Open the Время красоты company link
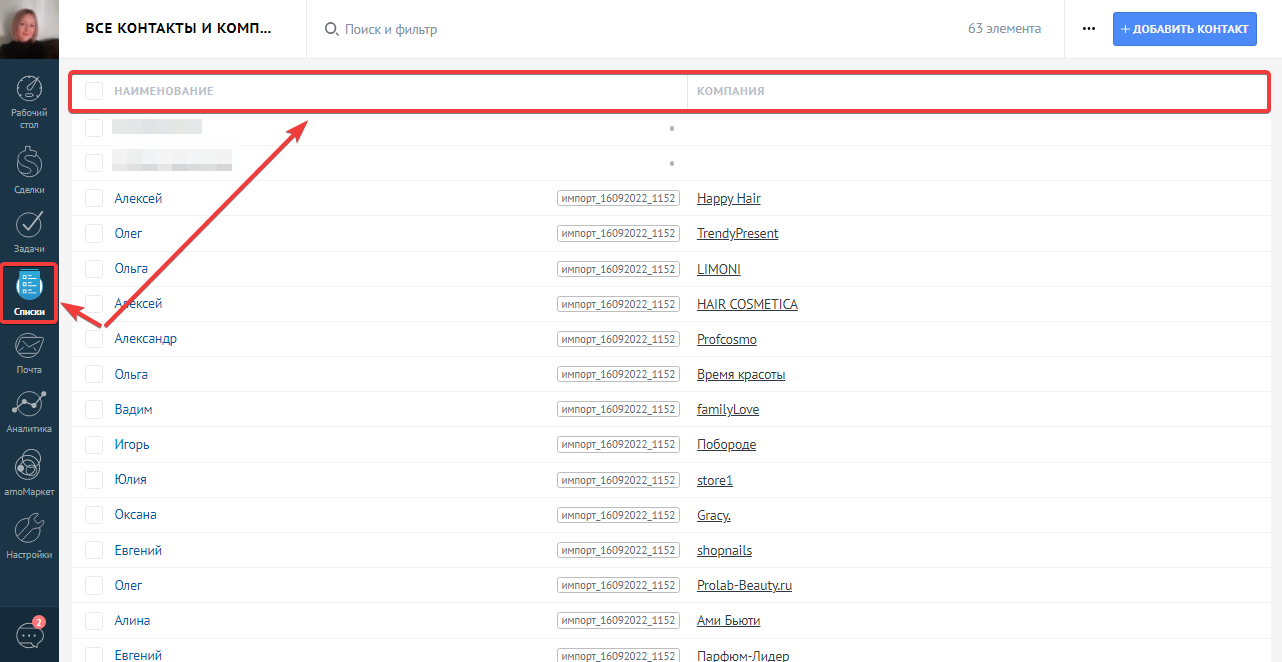Viewport: 1282px width, 662px height. click(741, 374)
